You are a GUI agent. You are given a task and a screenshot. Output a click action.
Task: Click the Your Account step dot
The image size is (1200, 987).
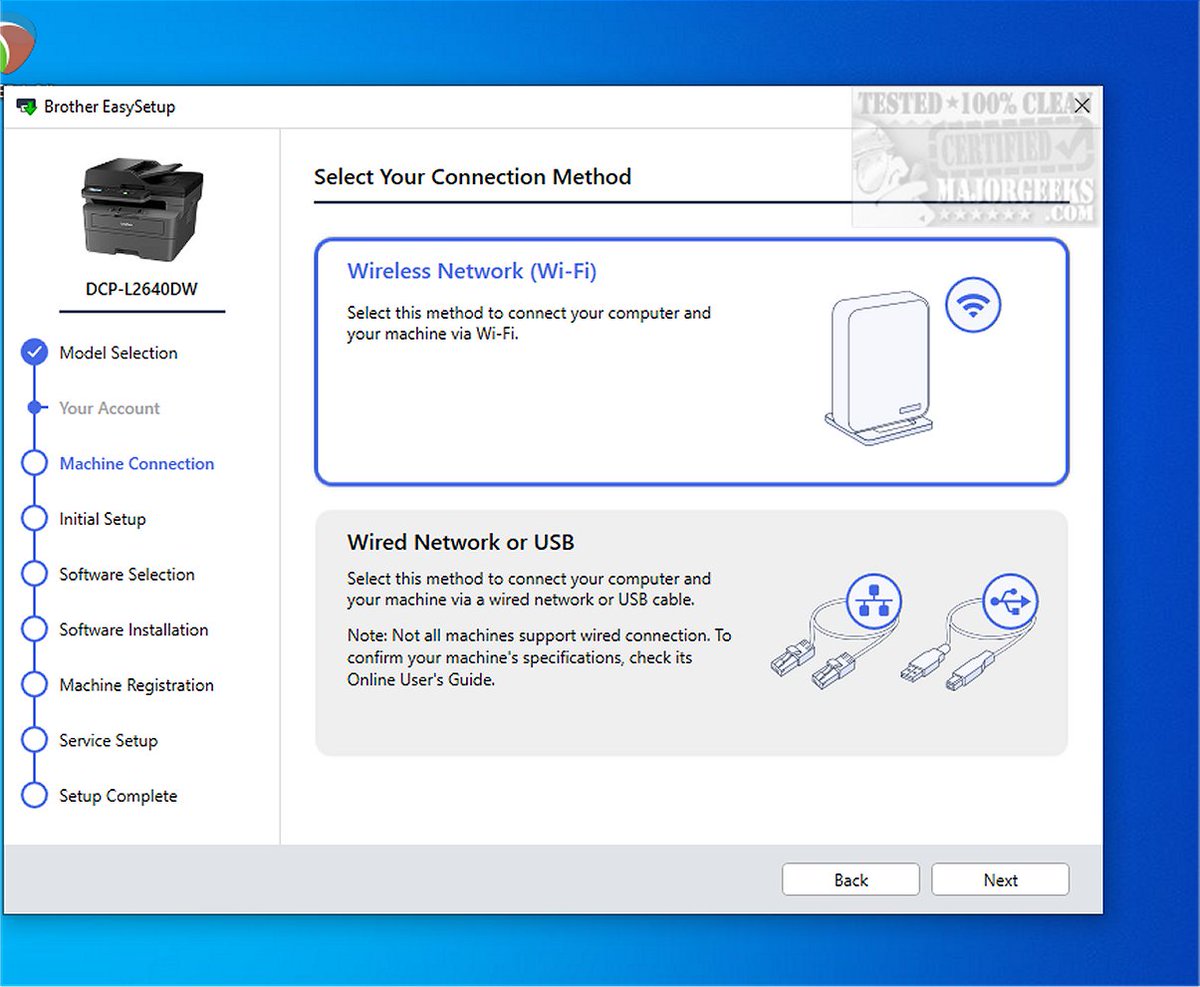pyautogui.click(x=35, y=408)
